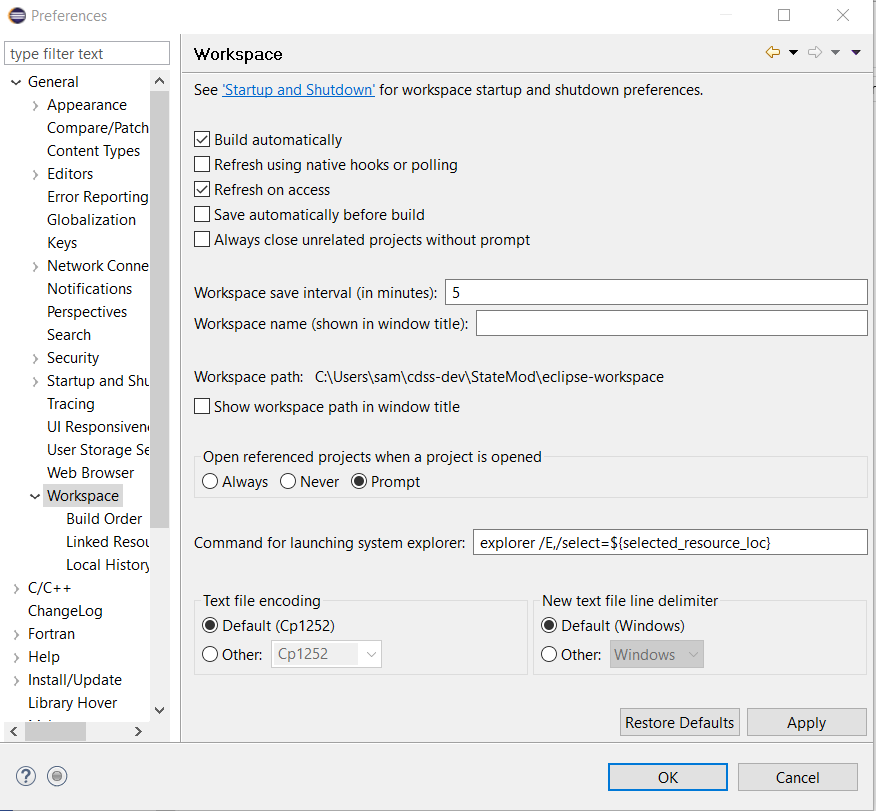Click the type filter text field
Screen dimensions: 876x811
(87, 54)
